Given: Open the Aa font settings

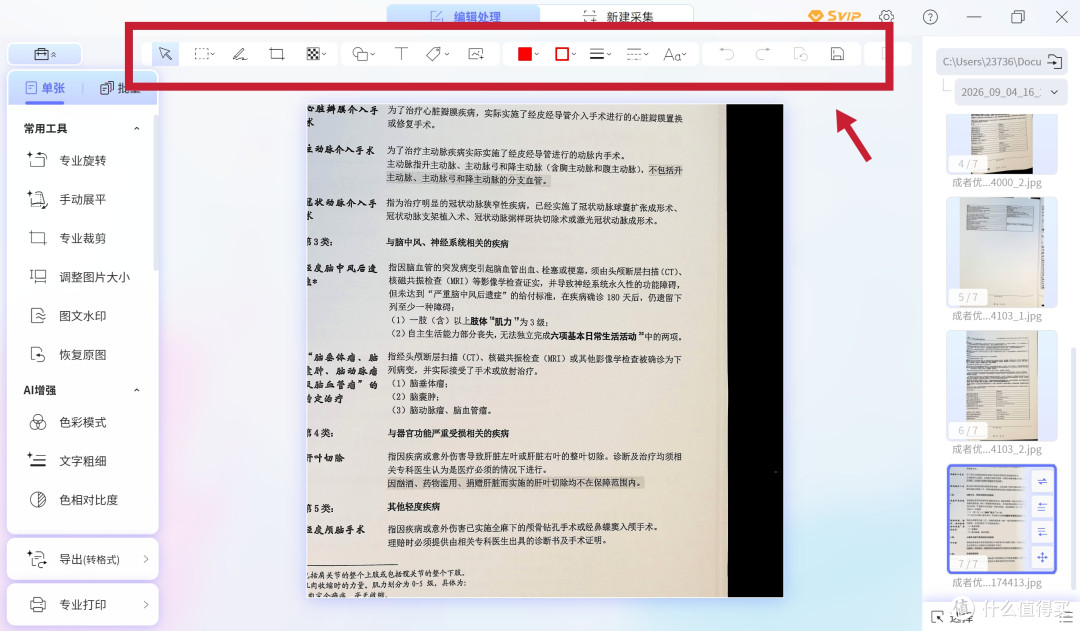Looking at the screenshot, I should (x=674, y=54).
